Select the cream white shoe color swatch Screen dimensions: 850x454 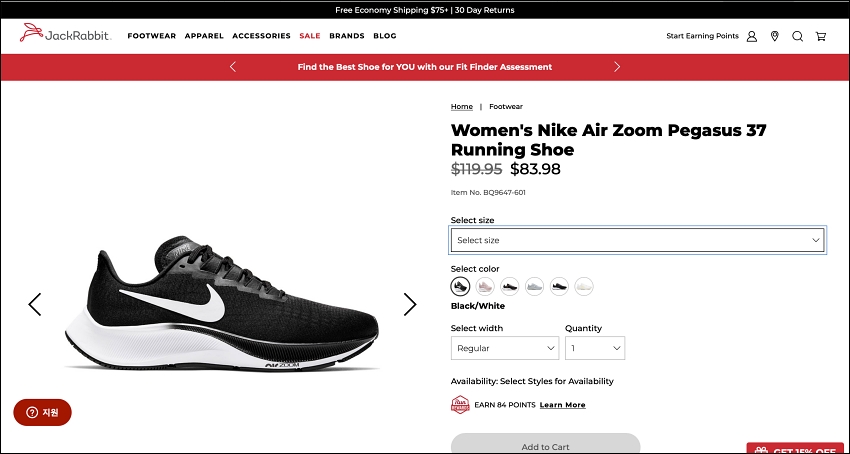(584, 286)
